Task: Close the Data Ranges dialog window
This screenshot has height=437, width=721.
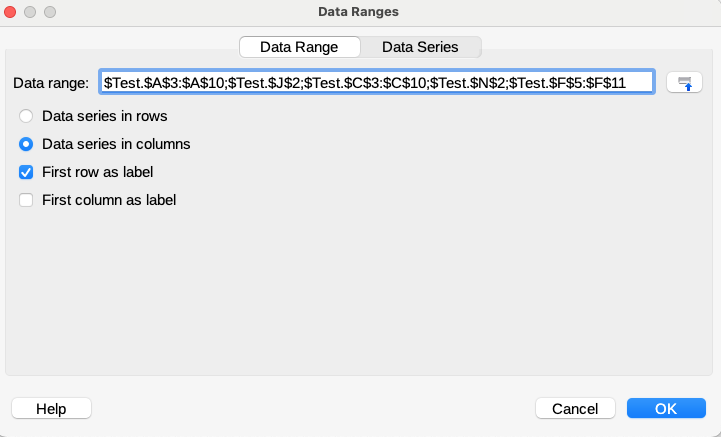Action: (12, 12)
